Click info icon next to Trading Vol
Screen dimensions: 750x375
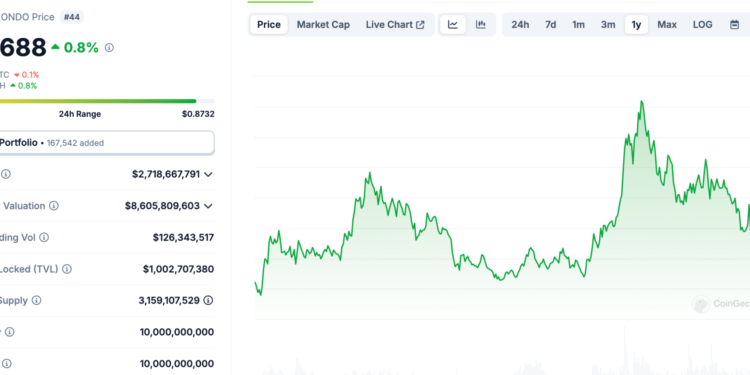(x=44, y=237)
